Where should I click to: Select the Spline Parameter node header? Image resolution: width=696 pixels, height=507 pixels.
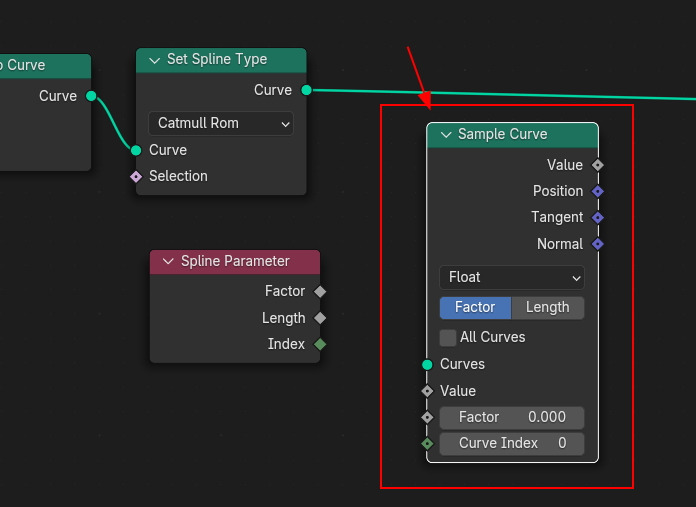pyautogui.click(x=235, y=261)
